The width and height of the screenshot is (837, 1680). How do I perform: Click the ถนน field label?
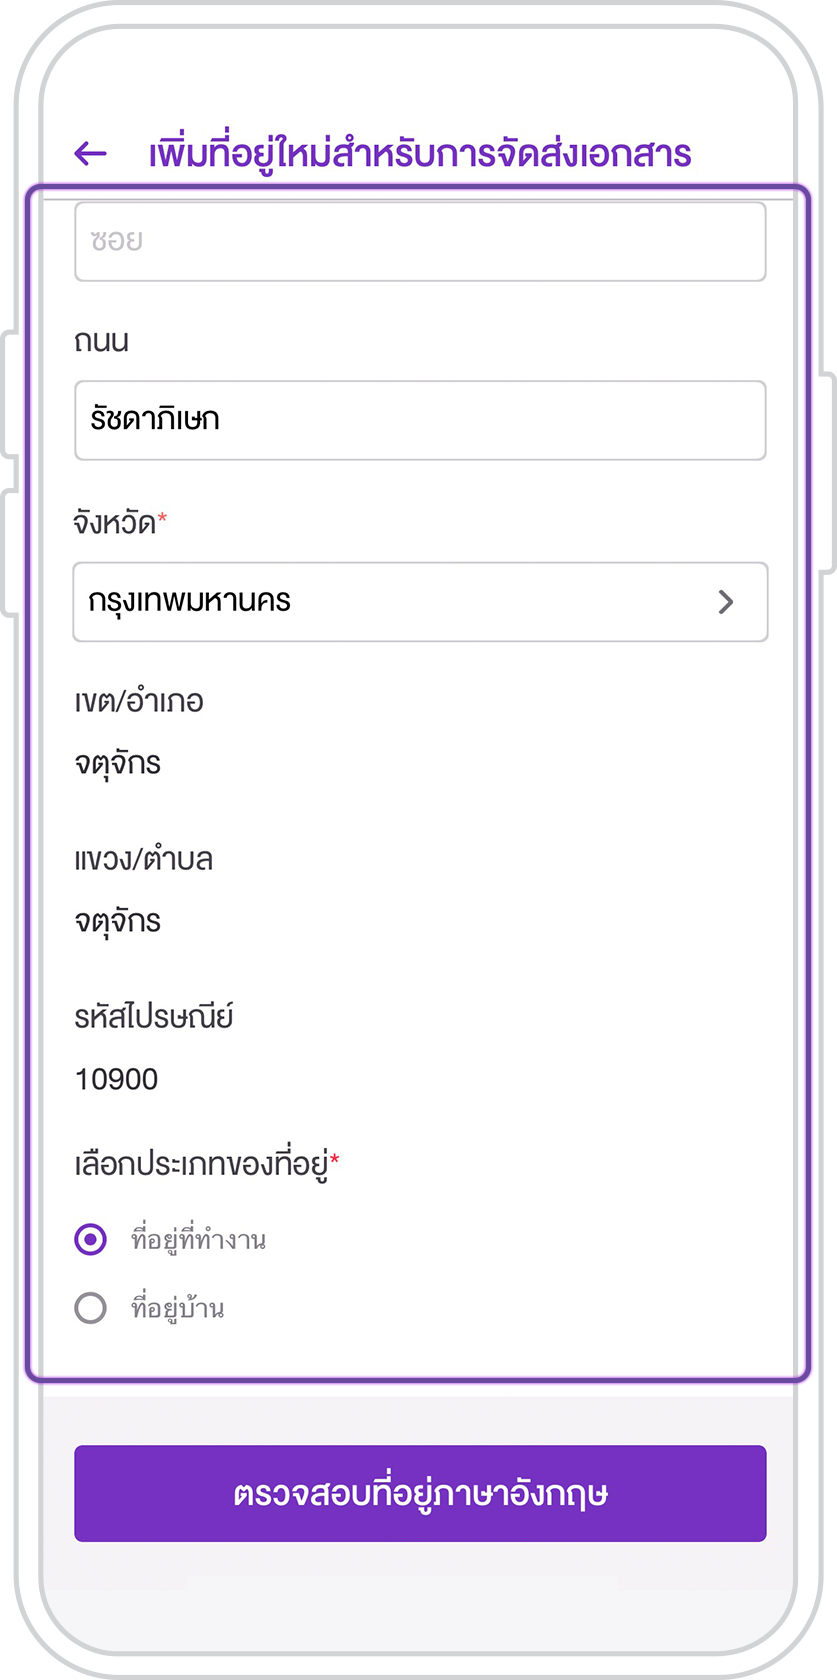pyautogui.click(x=102, y=341)
